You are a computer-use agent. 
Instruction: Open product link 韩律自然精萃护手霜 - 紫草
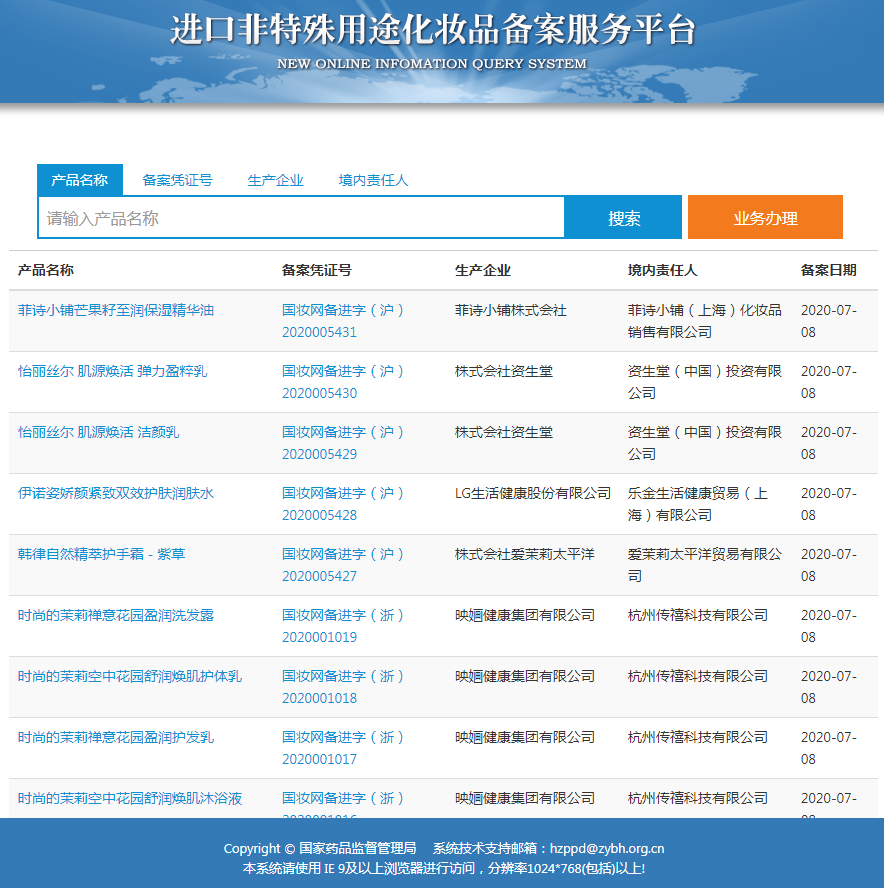pyautogui.click(x=101, y=554)
